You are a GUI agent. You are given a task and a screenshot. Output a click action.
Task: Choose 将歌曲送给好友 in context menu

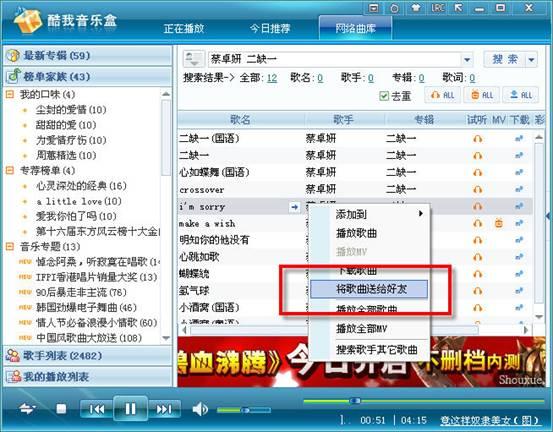pos(369,289)
